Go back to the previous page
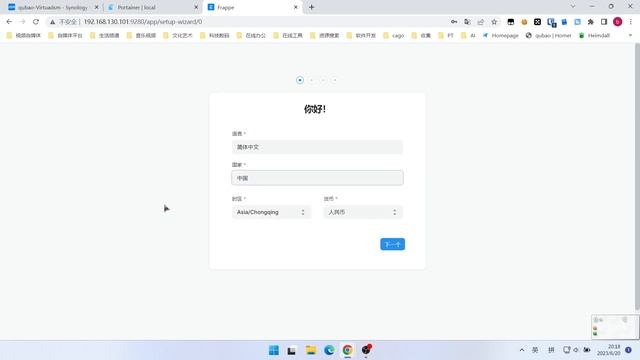Screen dimensions: 640x360 click(9, 22)
